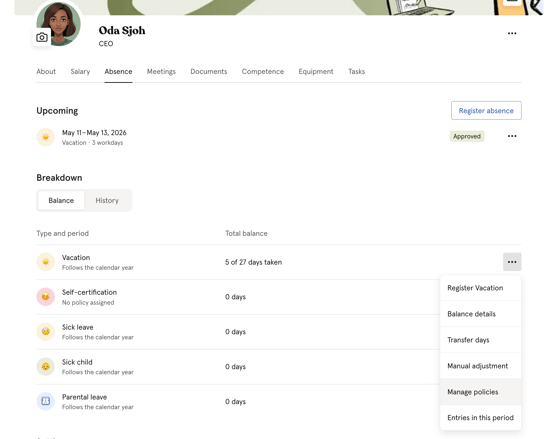Click the Vacation sun icon in Breakdown
This screenshot has height=439, width=548.
(x=46, y=262)
